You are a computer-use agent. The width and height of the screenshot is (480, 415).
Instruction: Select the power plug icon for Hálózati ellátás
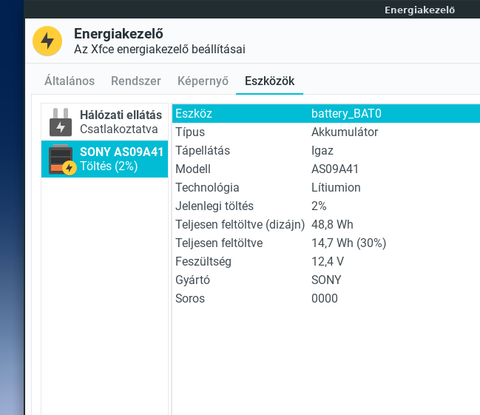[x=61, y=122]
